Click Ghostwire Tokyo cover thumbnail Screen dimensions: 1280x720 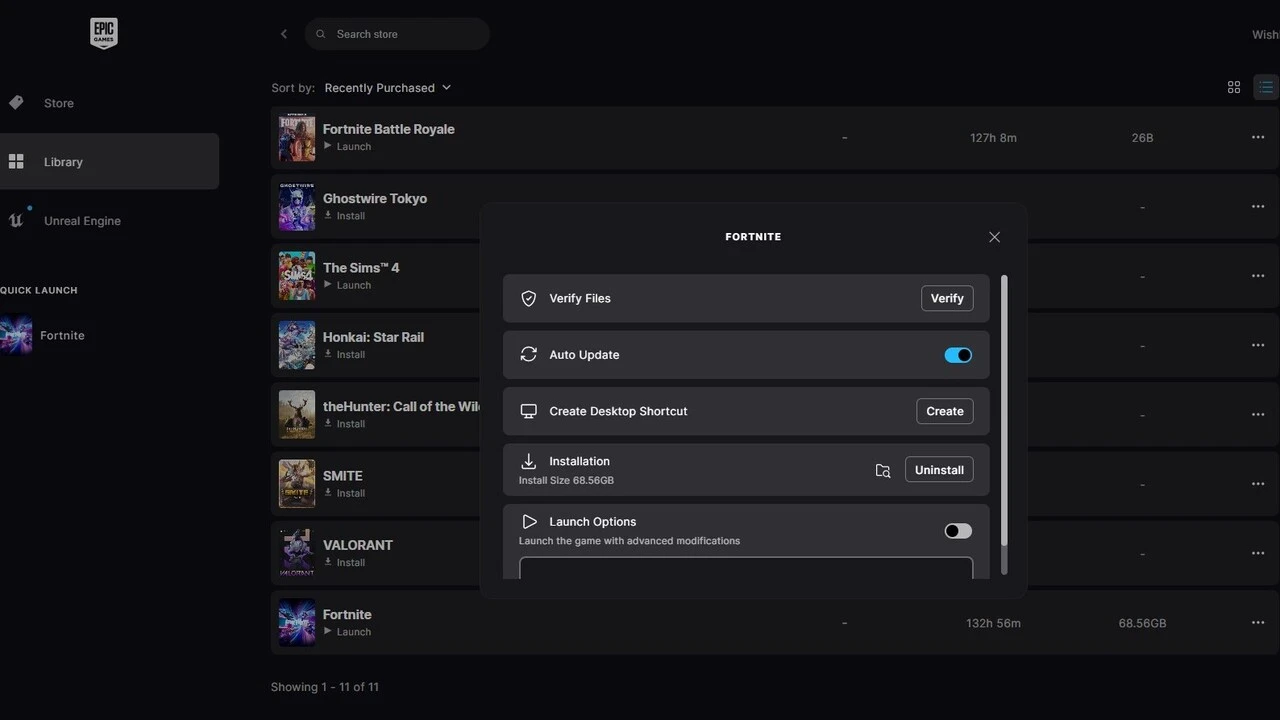[297, 207]
